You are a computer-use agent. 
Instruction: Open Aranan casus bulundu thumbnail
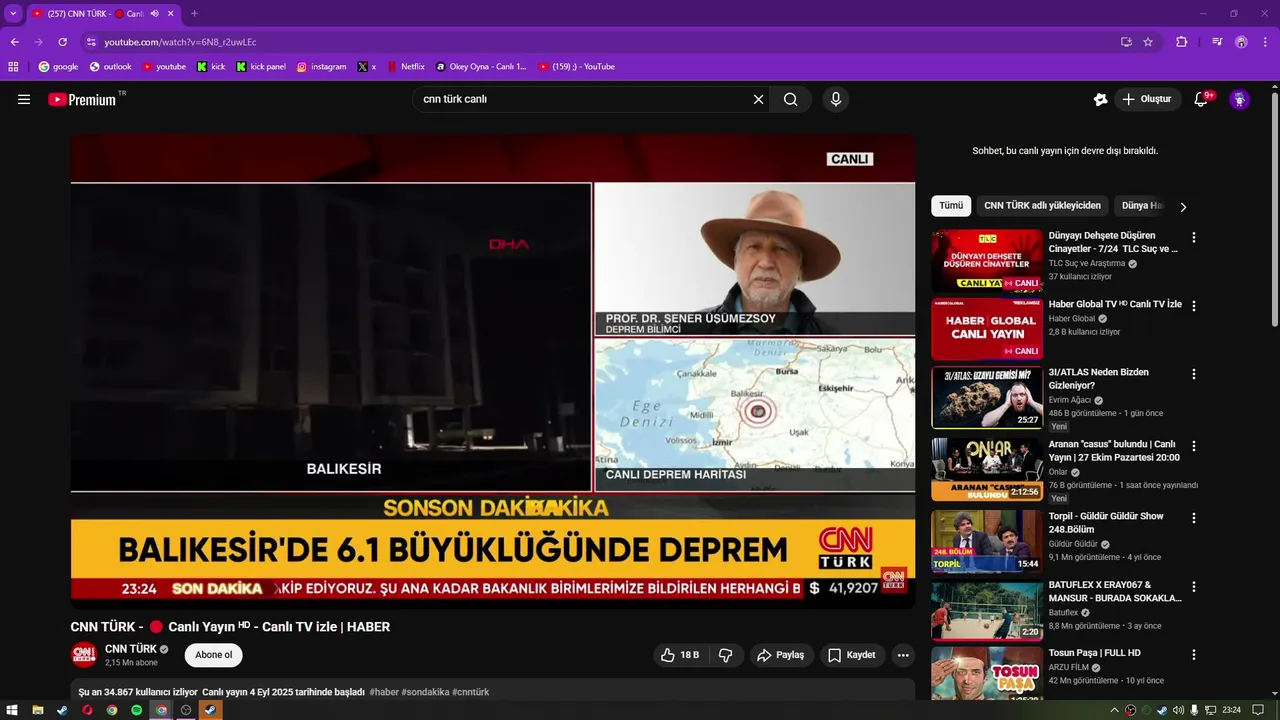[x=987, y=469]
